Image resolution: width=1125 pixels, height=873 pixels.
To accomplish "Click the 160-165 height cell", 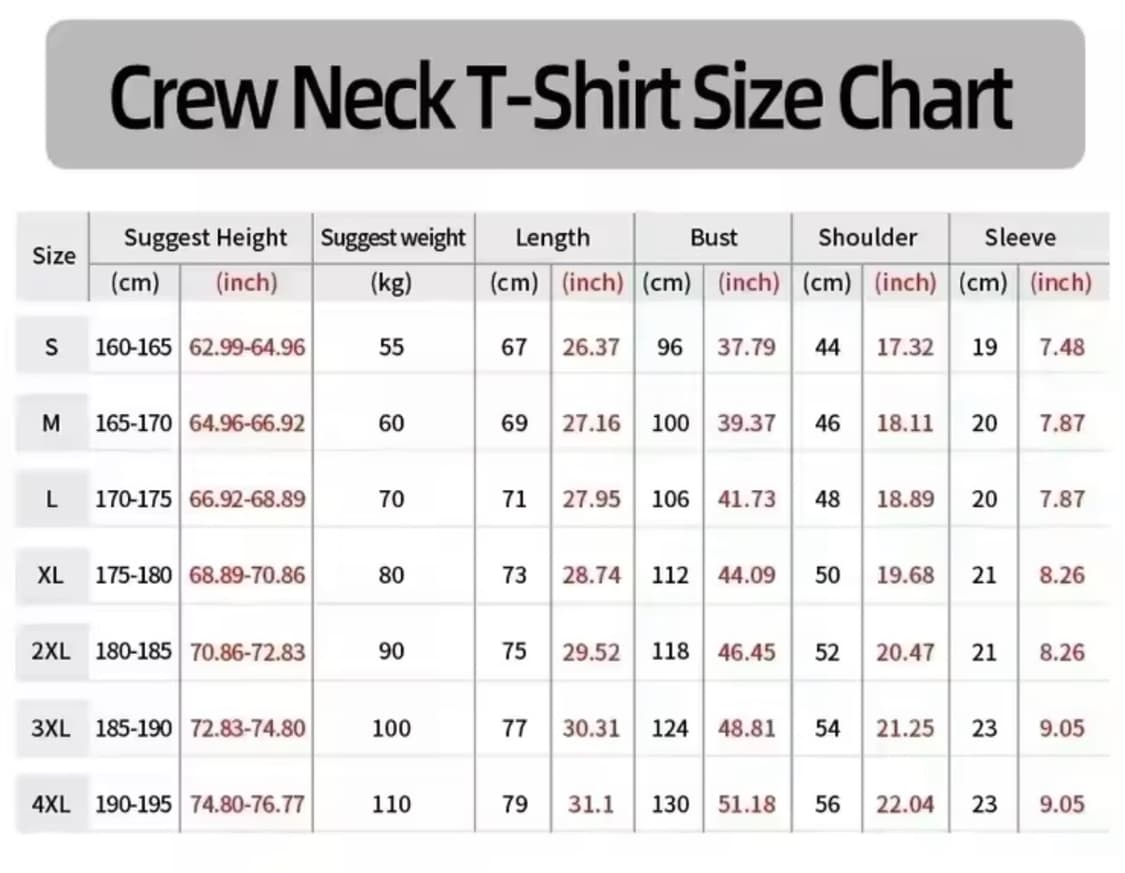I will [134, 348].
